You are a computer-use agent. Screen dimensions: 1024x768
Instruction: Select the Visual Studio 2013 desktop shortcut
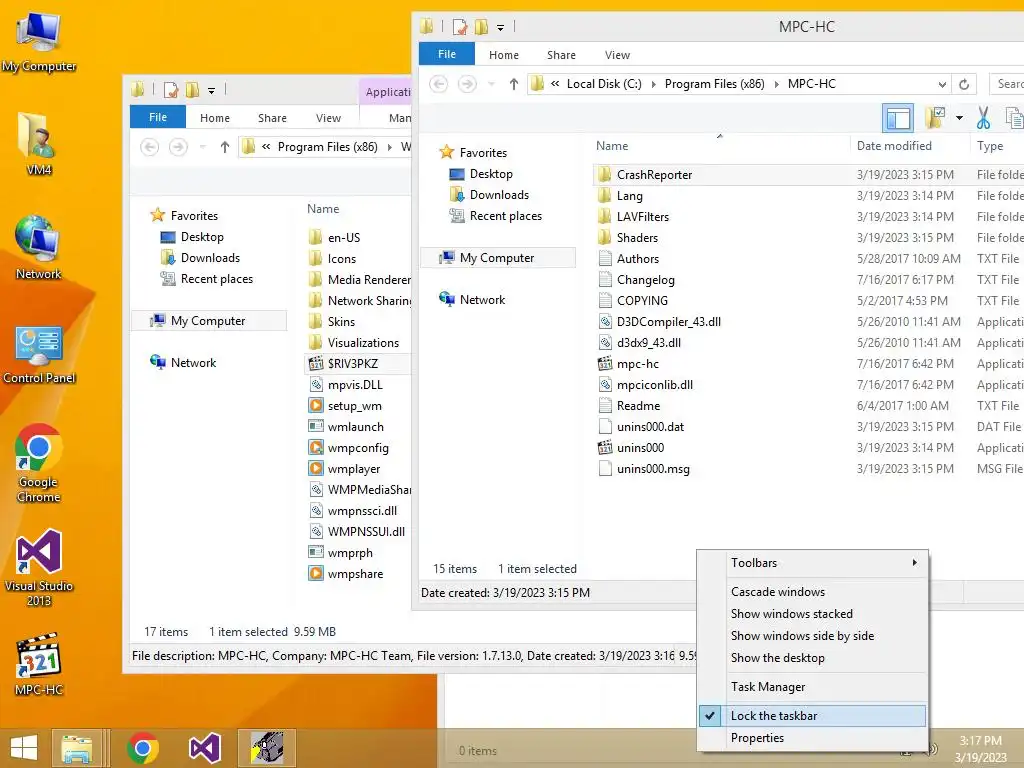[39, 568]
